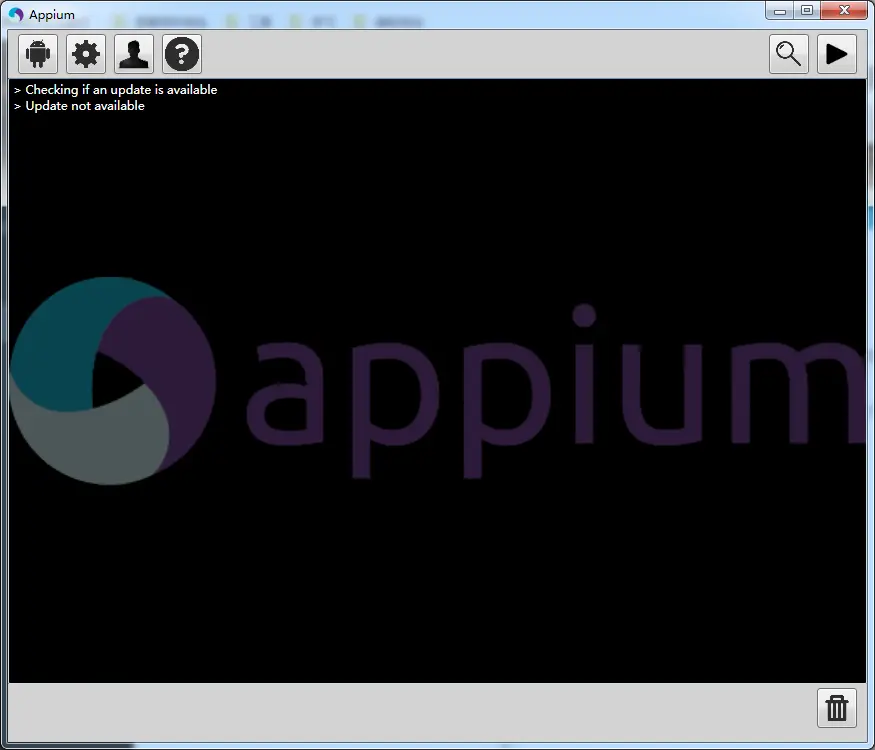Open Developer Settings via the person silhouette icon

click(x=134, y=54)
